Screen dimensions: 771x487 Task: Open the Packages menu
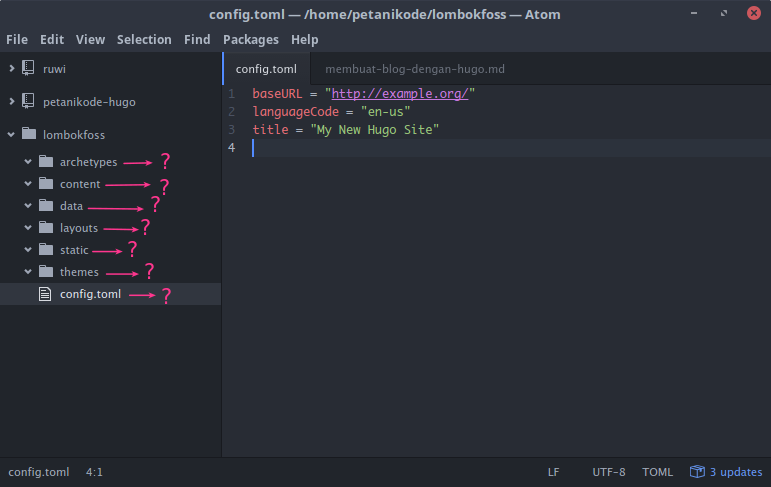[251, 39]
